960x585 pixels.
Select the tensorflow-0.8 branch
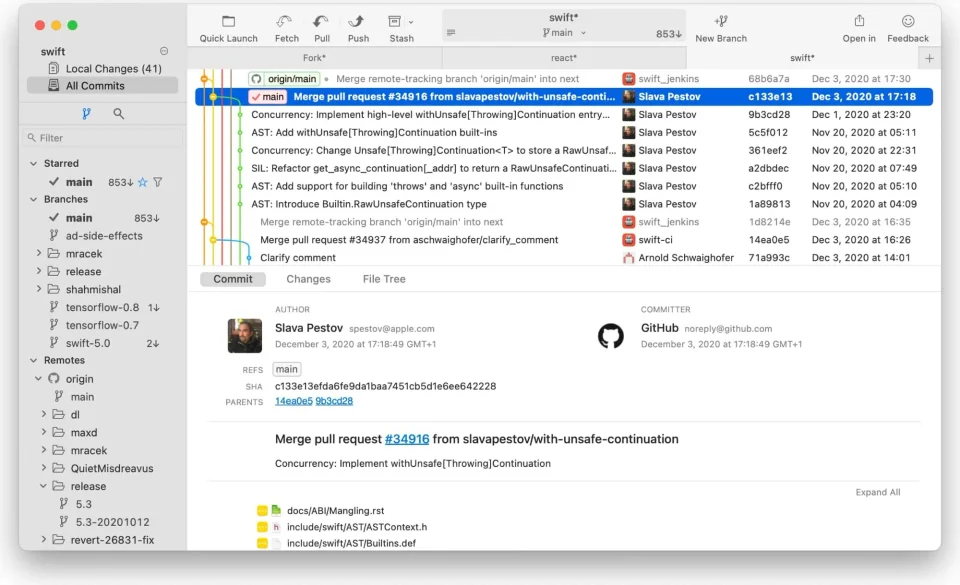click(x=103, y=307)
